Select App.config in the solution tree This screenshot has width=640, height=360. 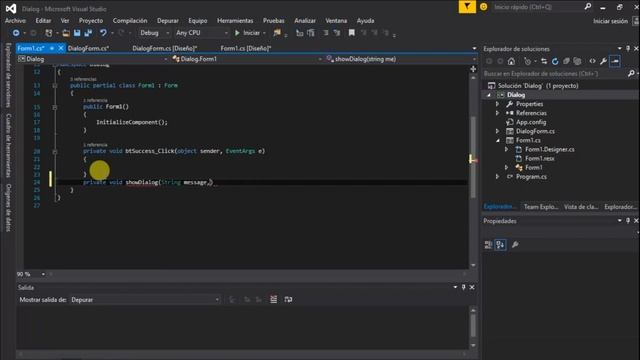[531, 122]
